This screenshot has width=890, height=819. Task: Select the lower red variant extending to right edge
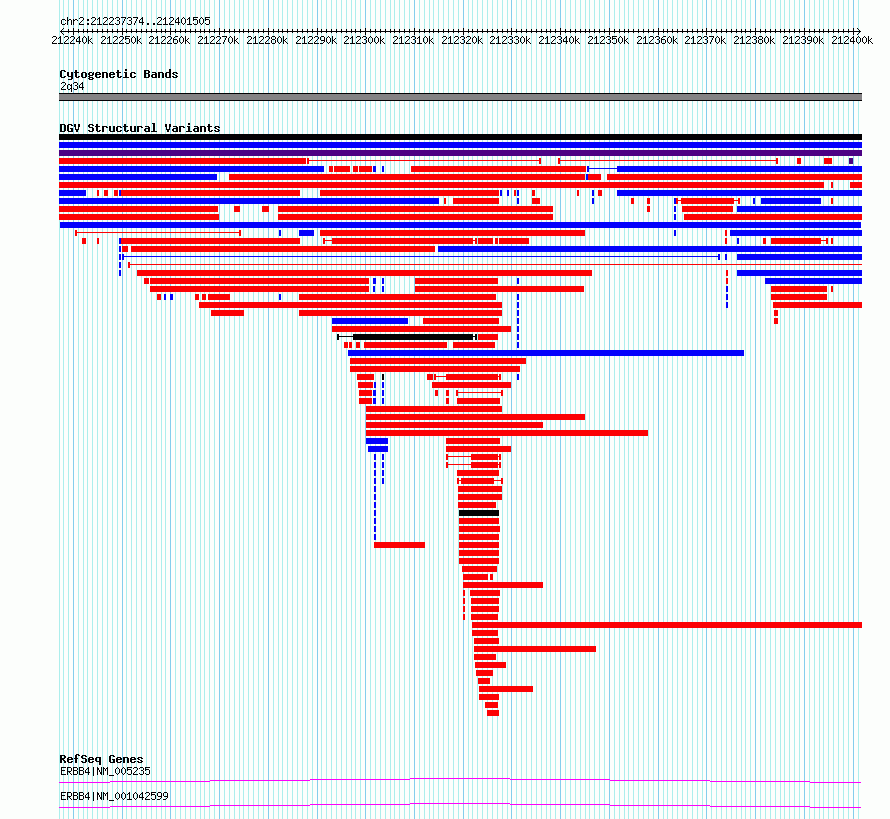pyautogui.click(x=667, y=625)
